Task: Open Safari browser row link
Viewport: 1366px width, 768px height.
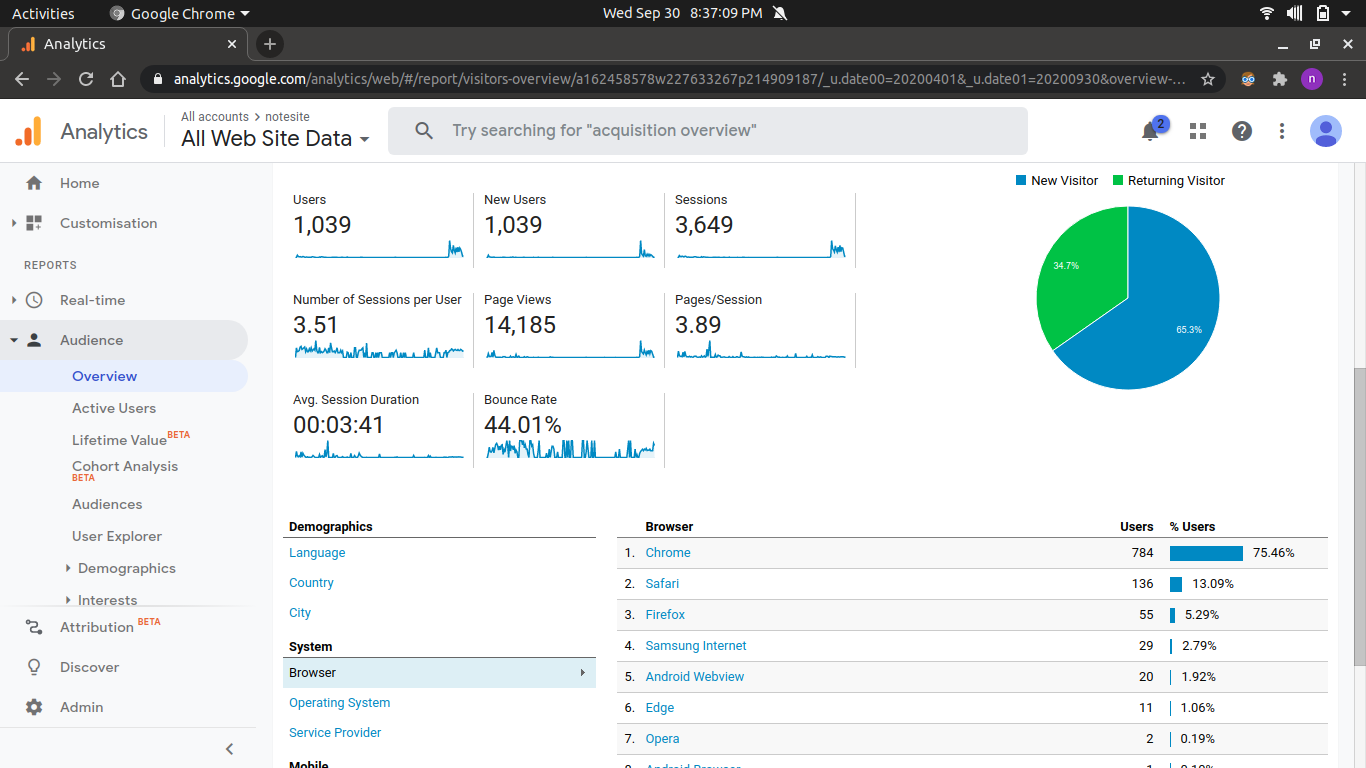Action: 662,584
